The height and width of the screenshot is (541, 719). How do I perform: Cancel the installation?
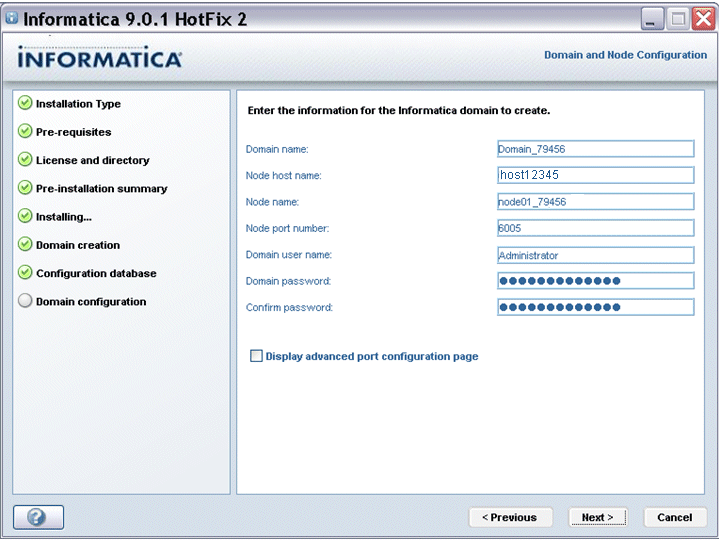[675, 517]
